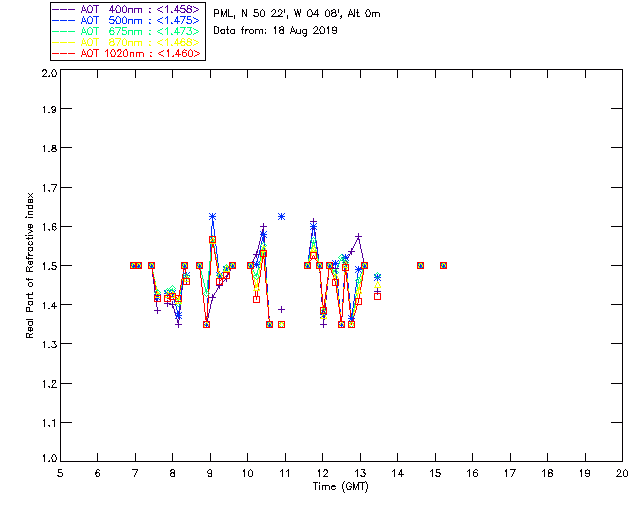Click the AOT 400nm legend entry
This screenshot has width=640, height=512.
[x=126, y=9]
